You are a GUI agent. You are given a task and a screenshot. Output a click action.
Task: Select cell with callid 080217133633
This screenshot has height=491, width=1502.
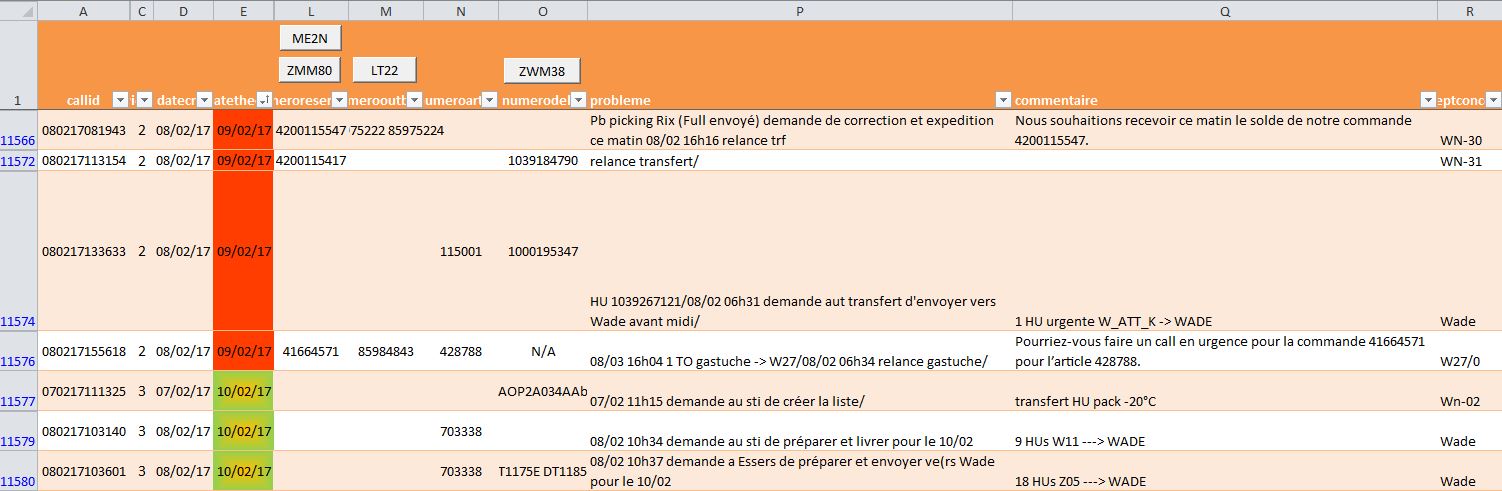click(84, 251)
